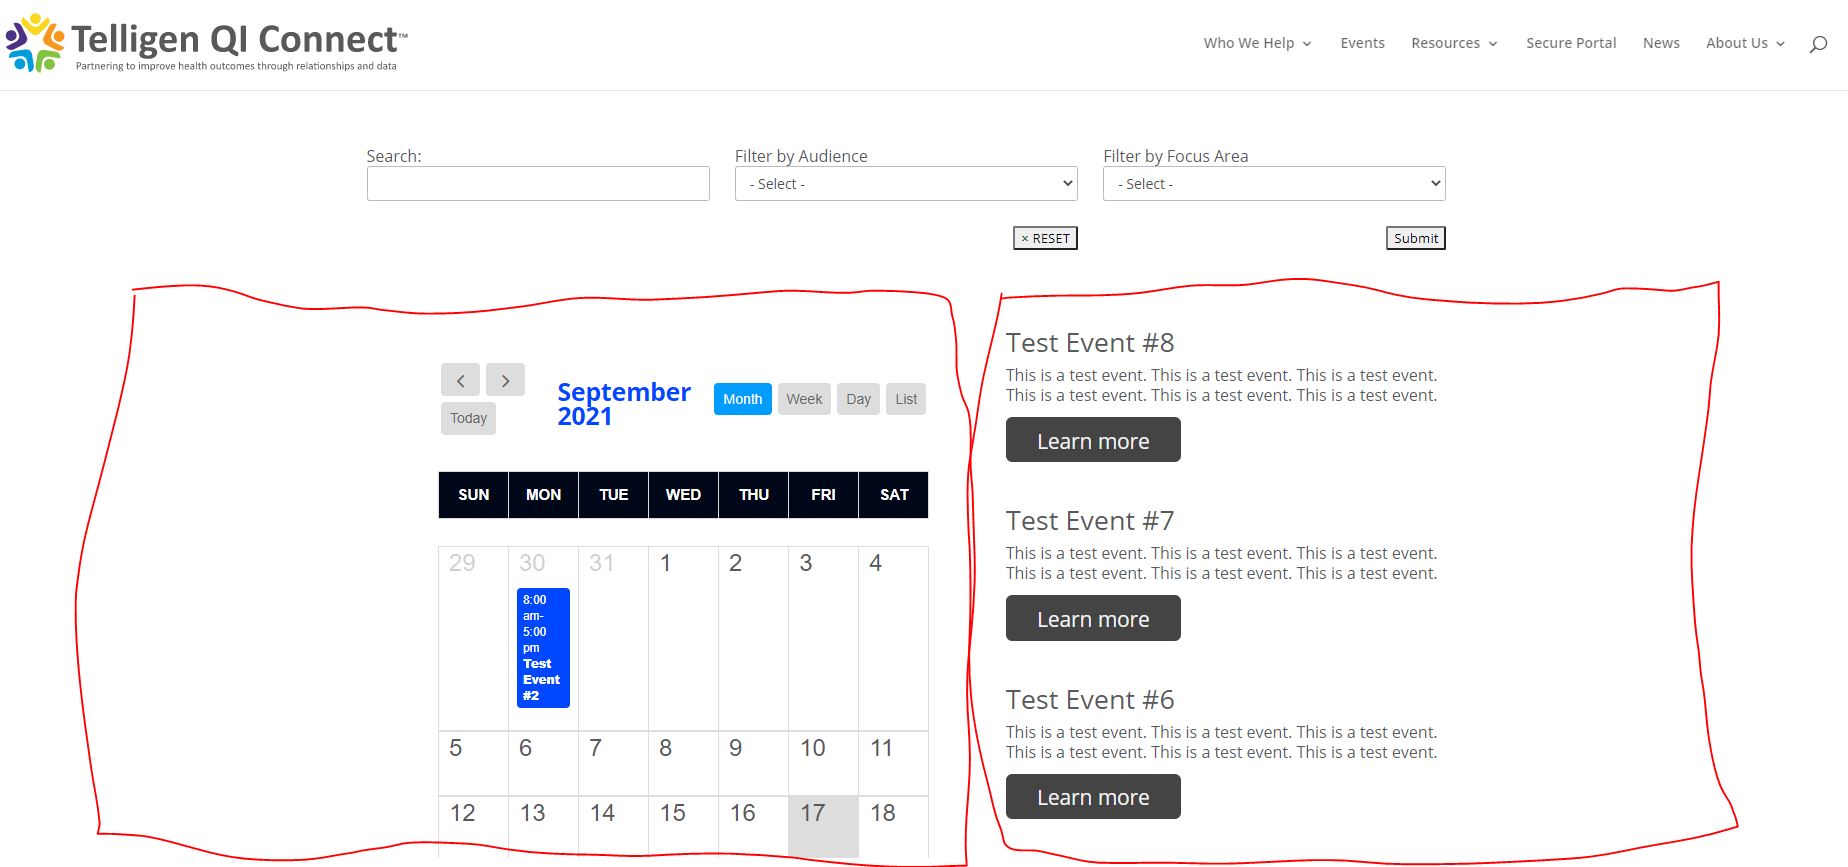Expand the Who We Help menu

point(1257,43)
